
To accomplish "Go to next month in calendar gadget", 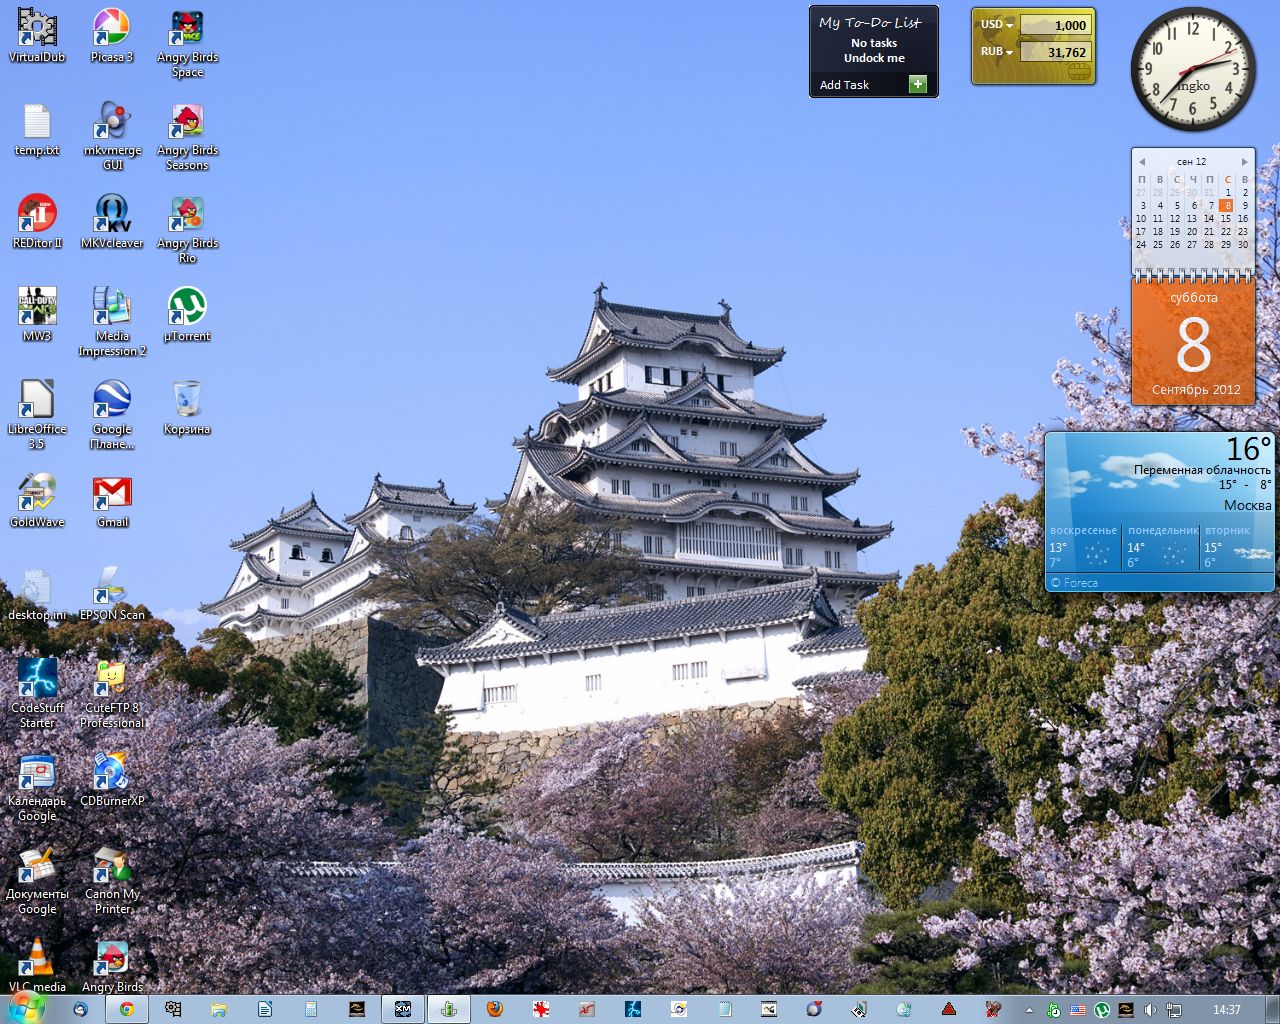I will [1244, 161].
